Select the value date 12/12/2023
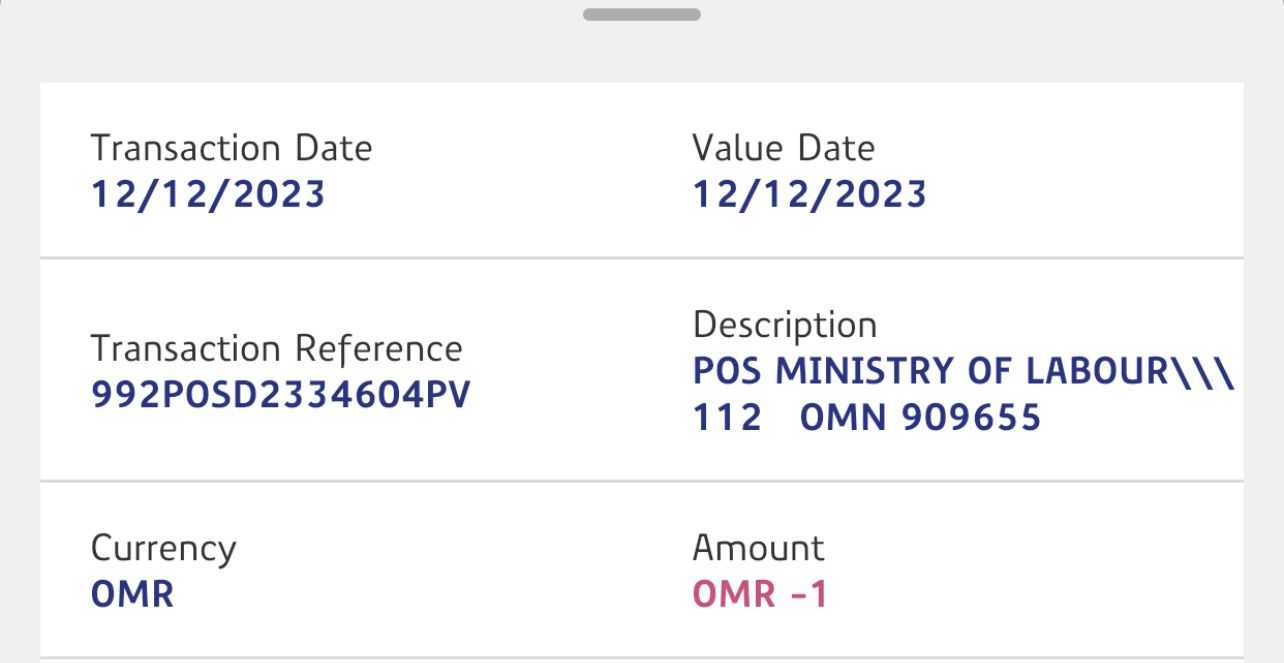This screenshot has height=663, width=1284. [x=809, y=194]
